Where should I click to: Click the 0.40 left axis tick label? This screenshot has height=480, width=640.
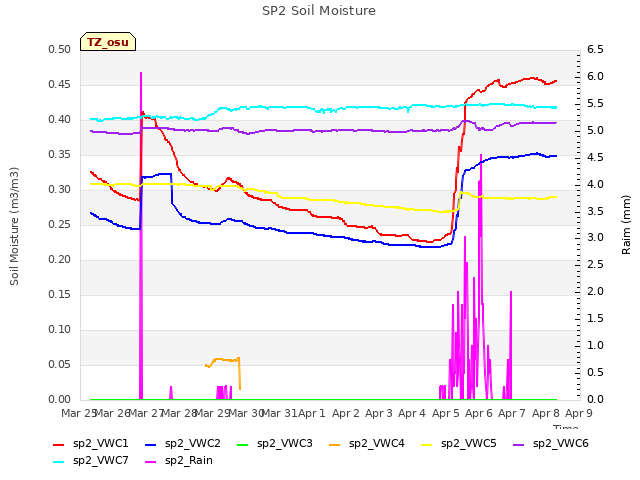[60, 120]
